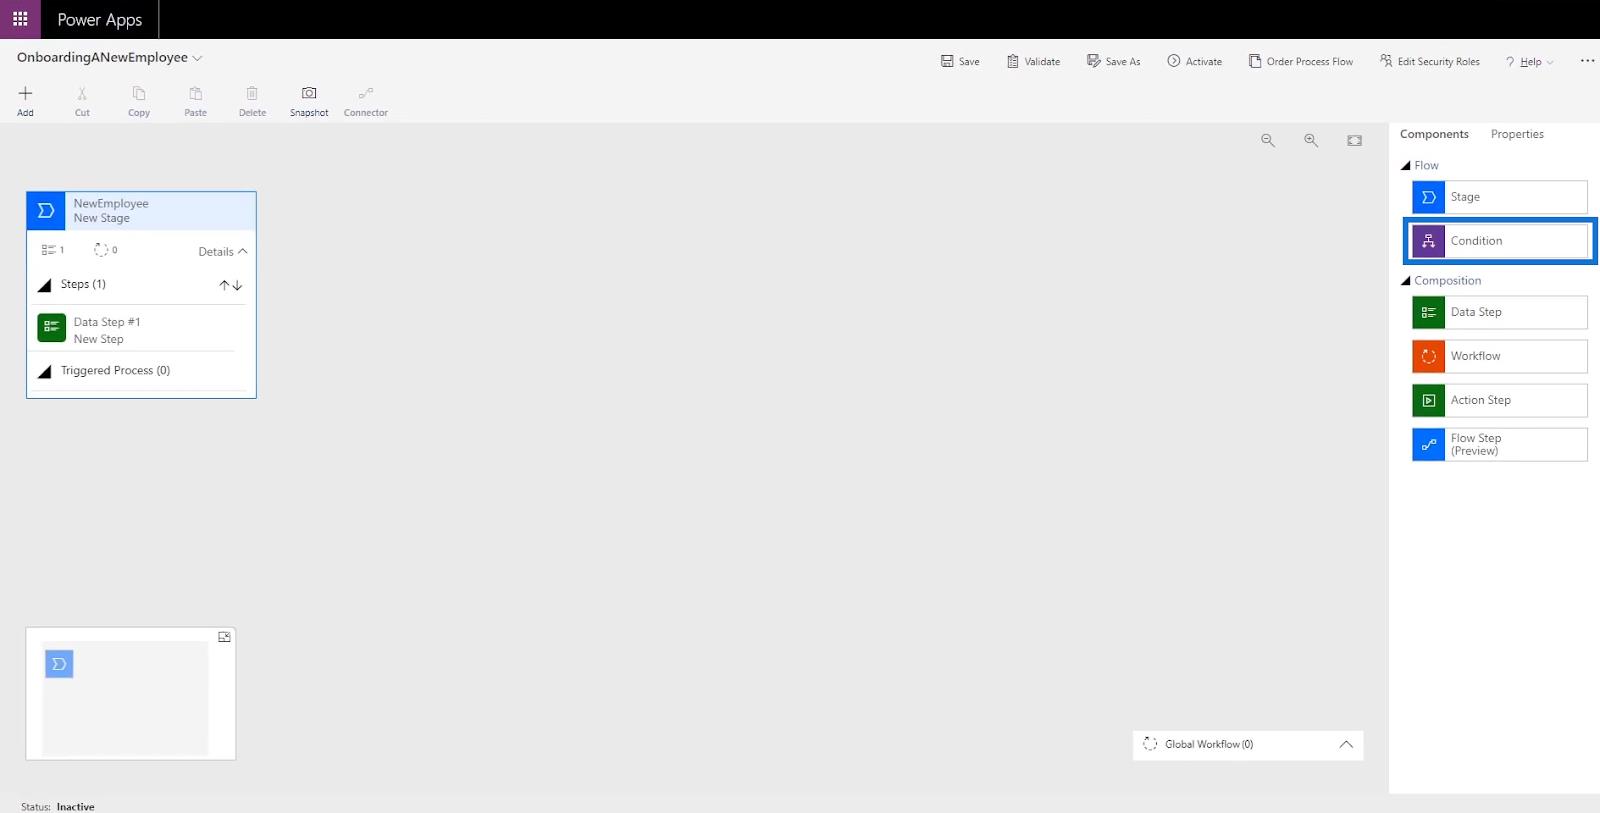Click Order Process Flow

tap(1301, 61)
